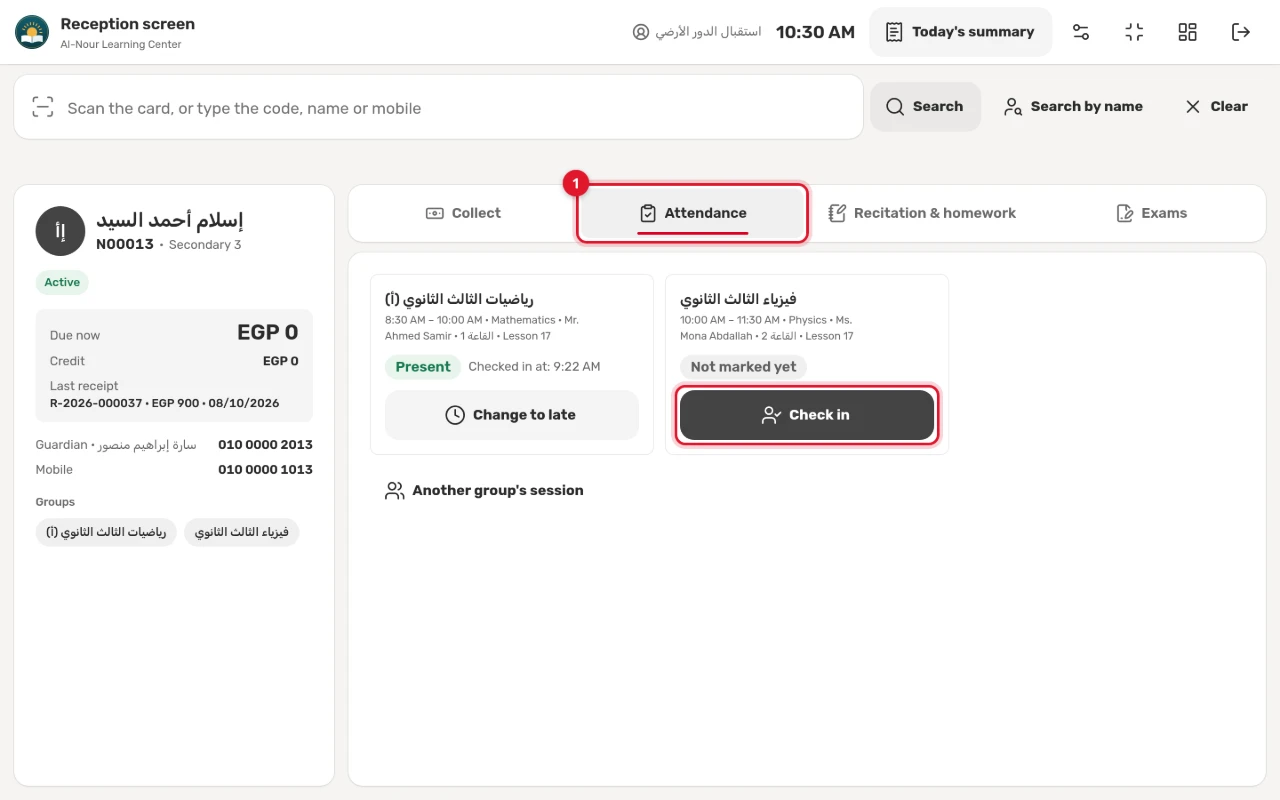Change Mathematics attendance to late
The width and height of the screenshot is (1280, 800).
[512, 415]
